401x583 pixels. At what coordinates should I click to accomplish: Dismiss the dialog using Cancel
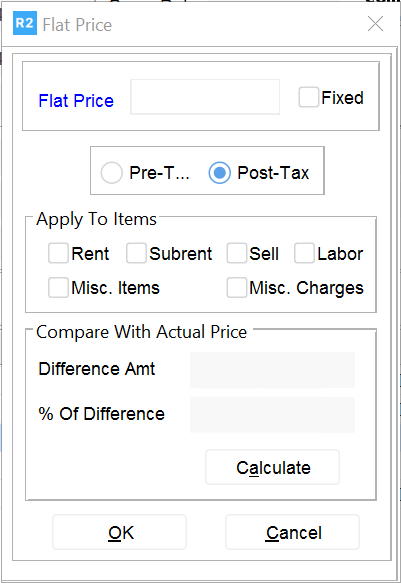click(x=292, y=532)
